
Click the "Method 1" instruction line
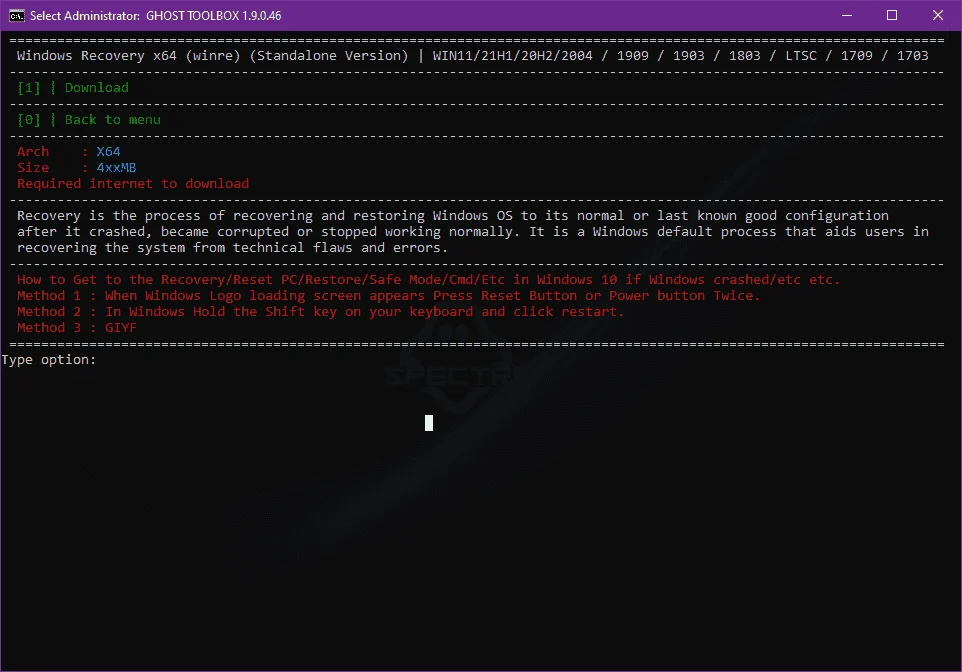click(x=388, y=296)
